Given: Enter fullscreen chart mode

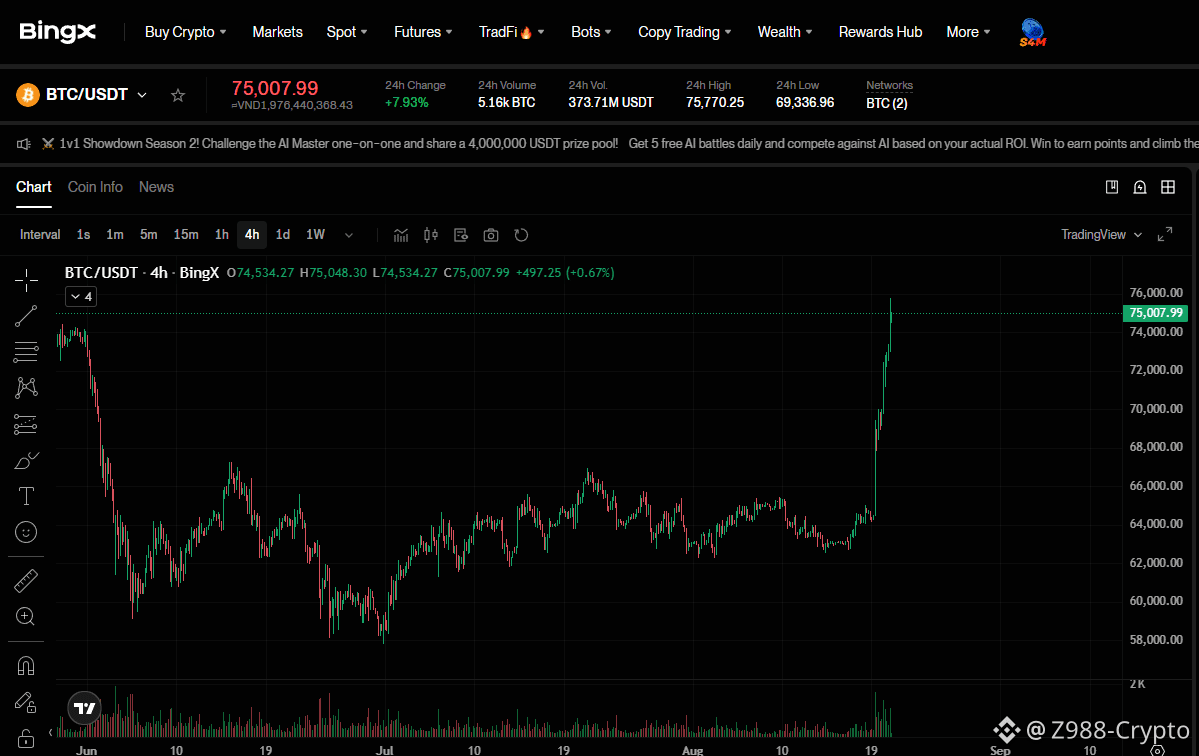Looking at the screenshot, I should point(1165,235).
